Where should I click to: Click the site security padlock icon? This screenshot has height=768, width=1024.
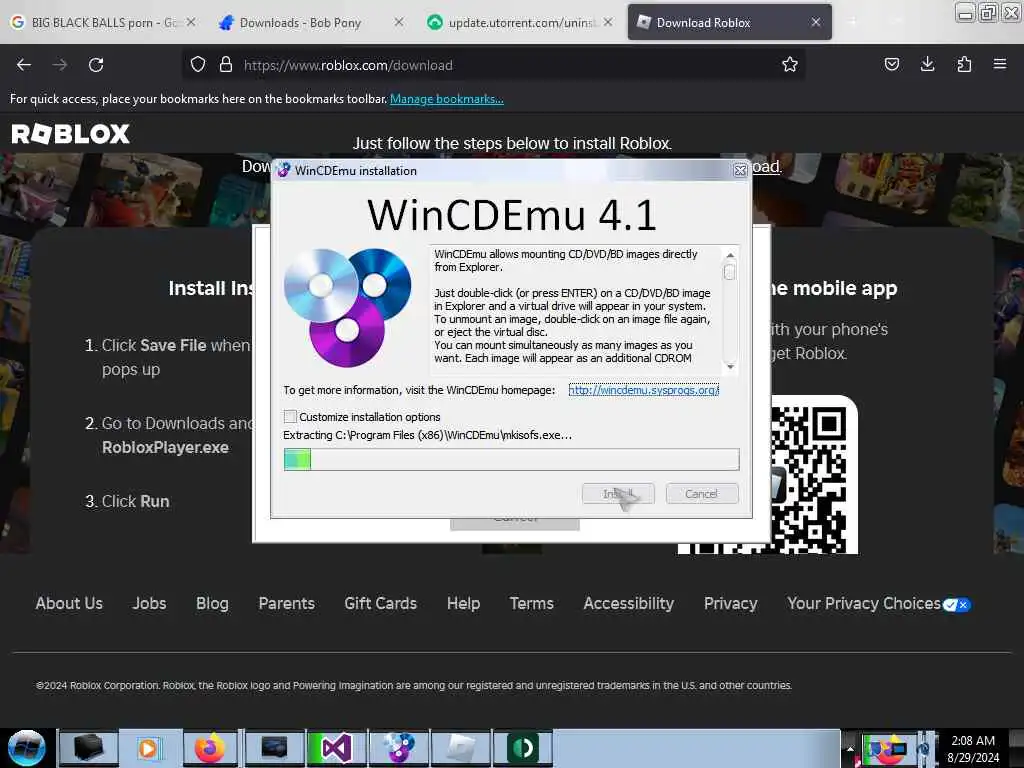pyautogui.click(x=226, y=65)
